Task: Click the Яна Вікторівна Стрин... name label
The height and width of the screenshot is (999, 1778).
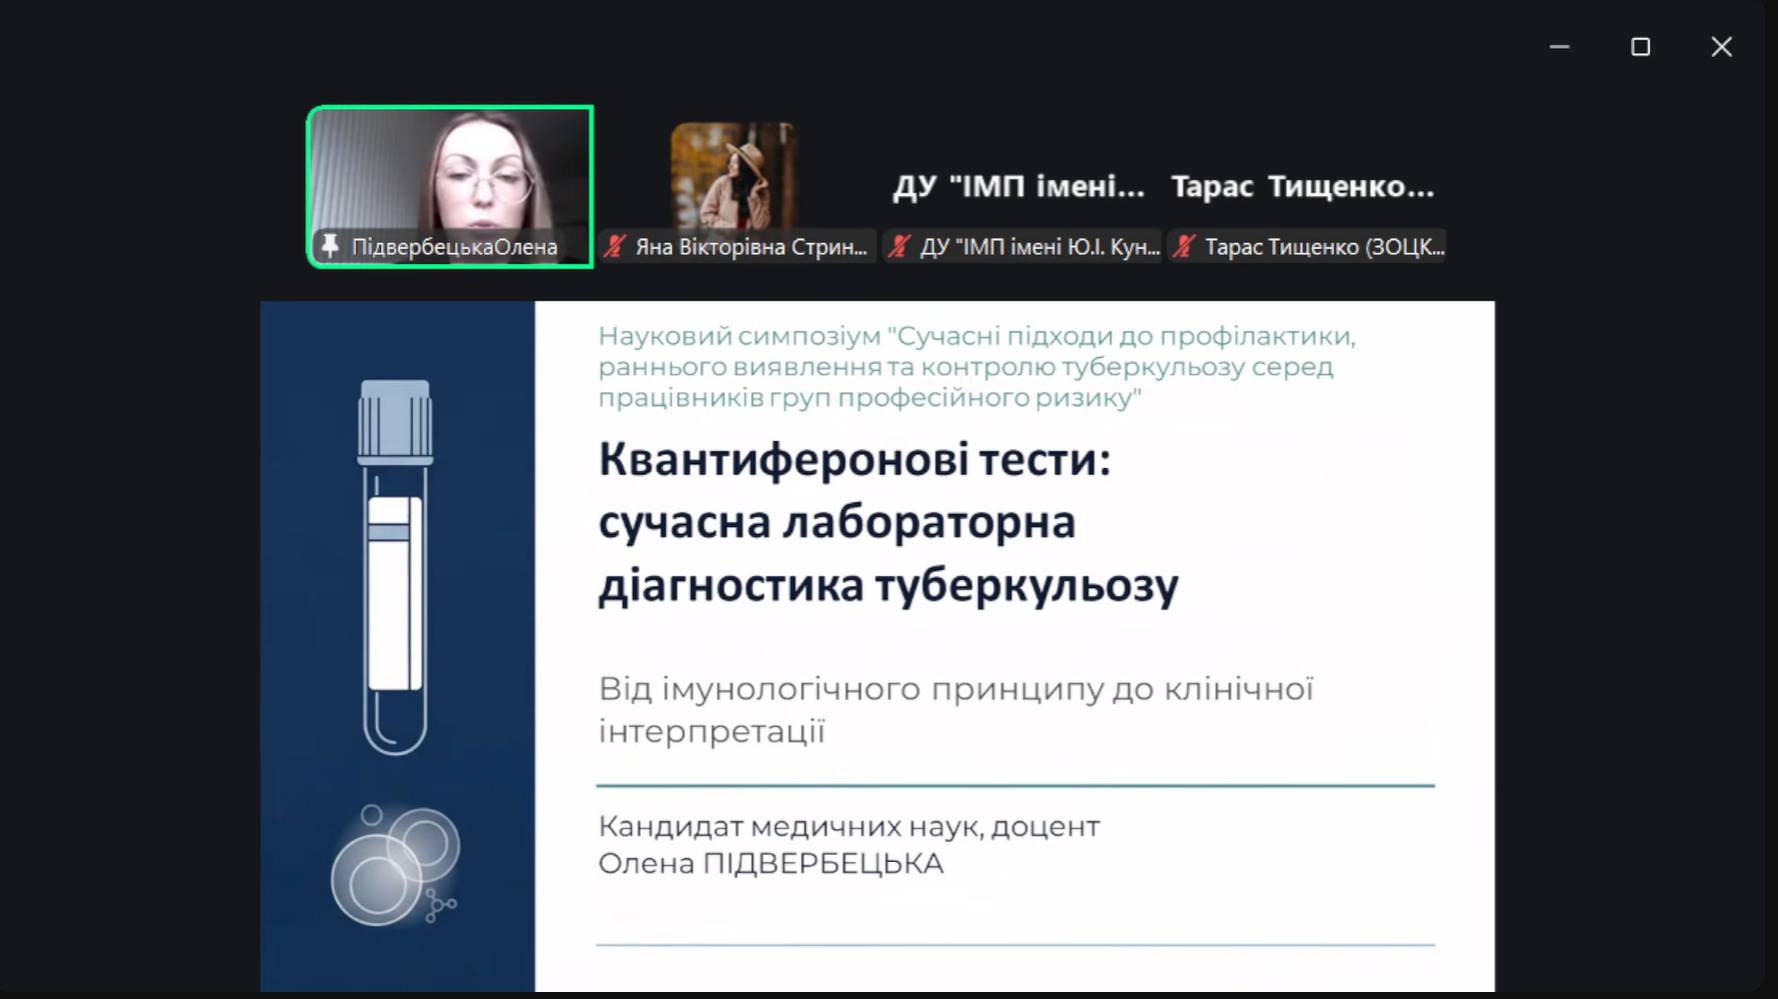Action: [x=751, y=247]
